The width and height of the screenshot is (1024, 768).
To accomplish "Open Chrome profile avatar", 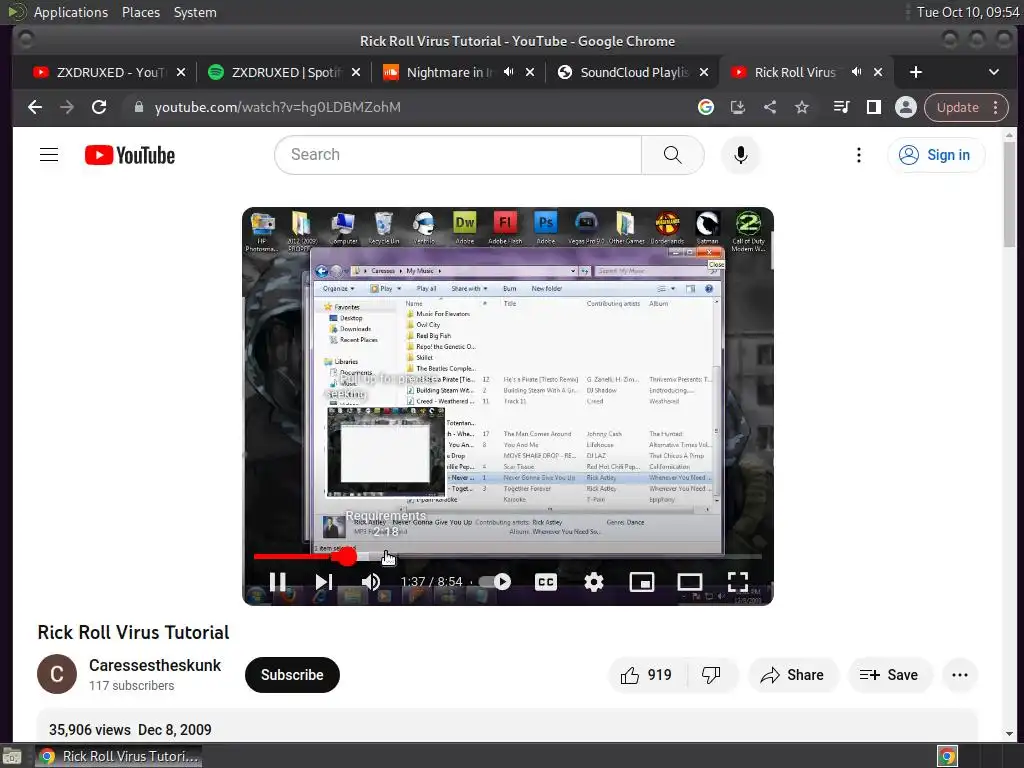I will tap(906, 107).
